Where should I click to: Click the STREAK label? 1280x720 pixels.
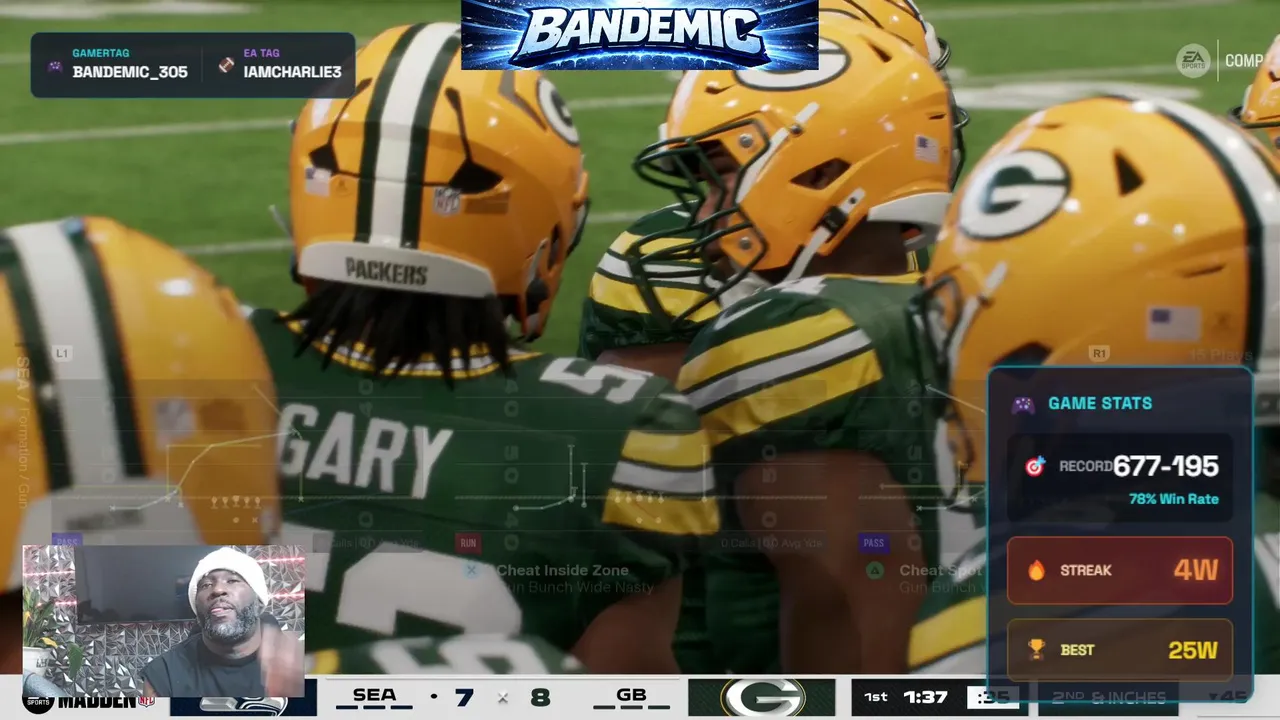tap(1085, 570)
